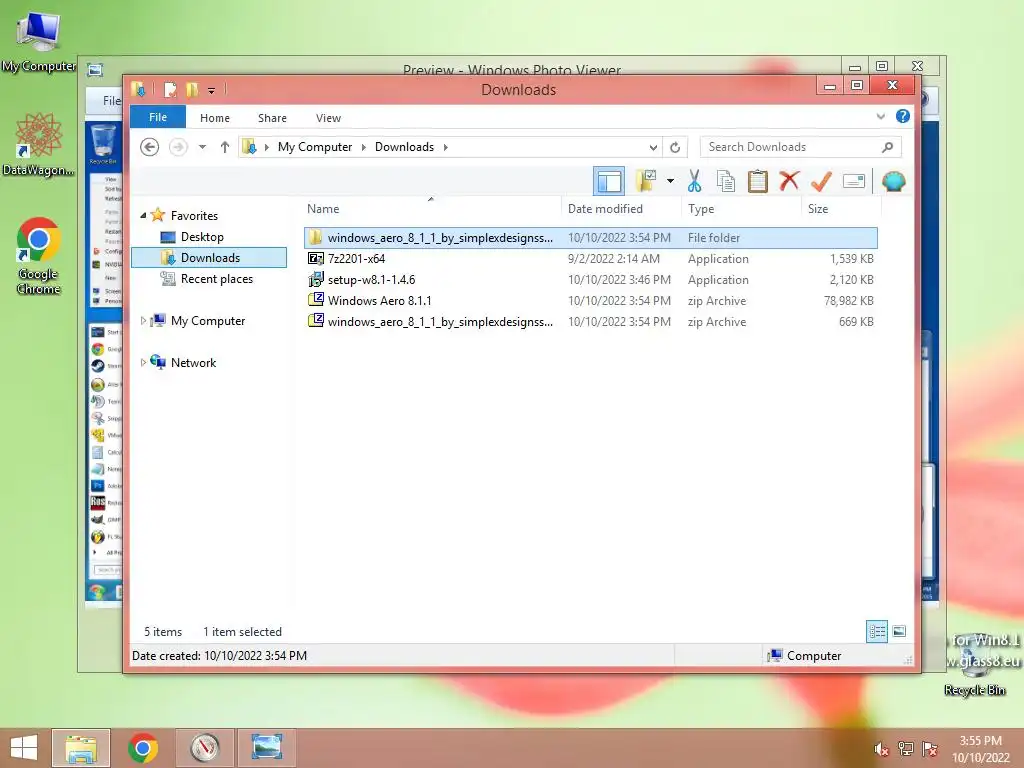Image resolution: width=1024 pixels, height=768 pixels.
Task: Click My Computer in the address breadcrumb
Action: pos(315,147)
